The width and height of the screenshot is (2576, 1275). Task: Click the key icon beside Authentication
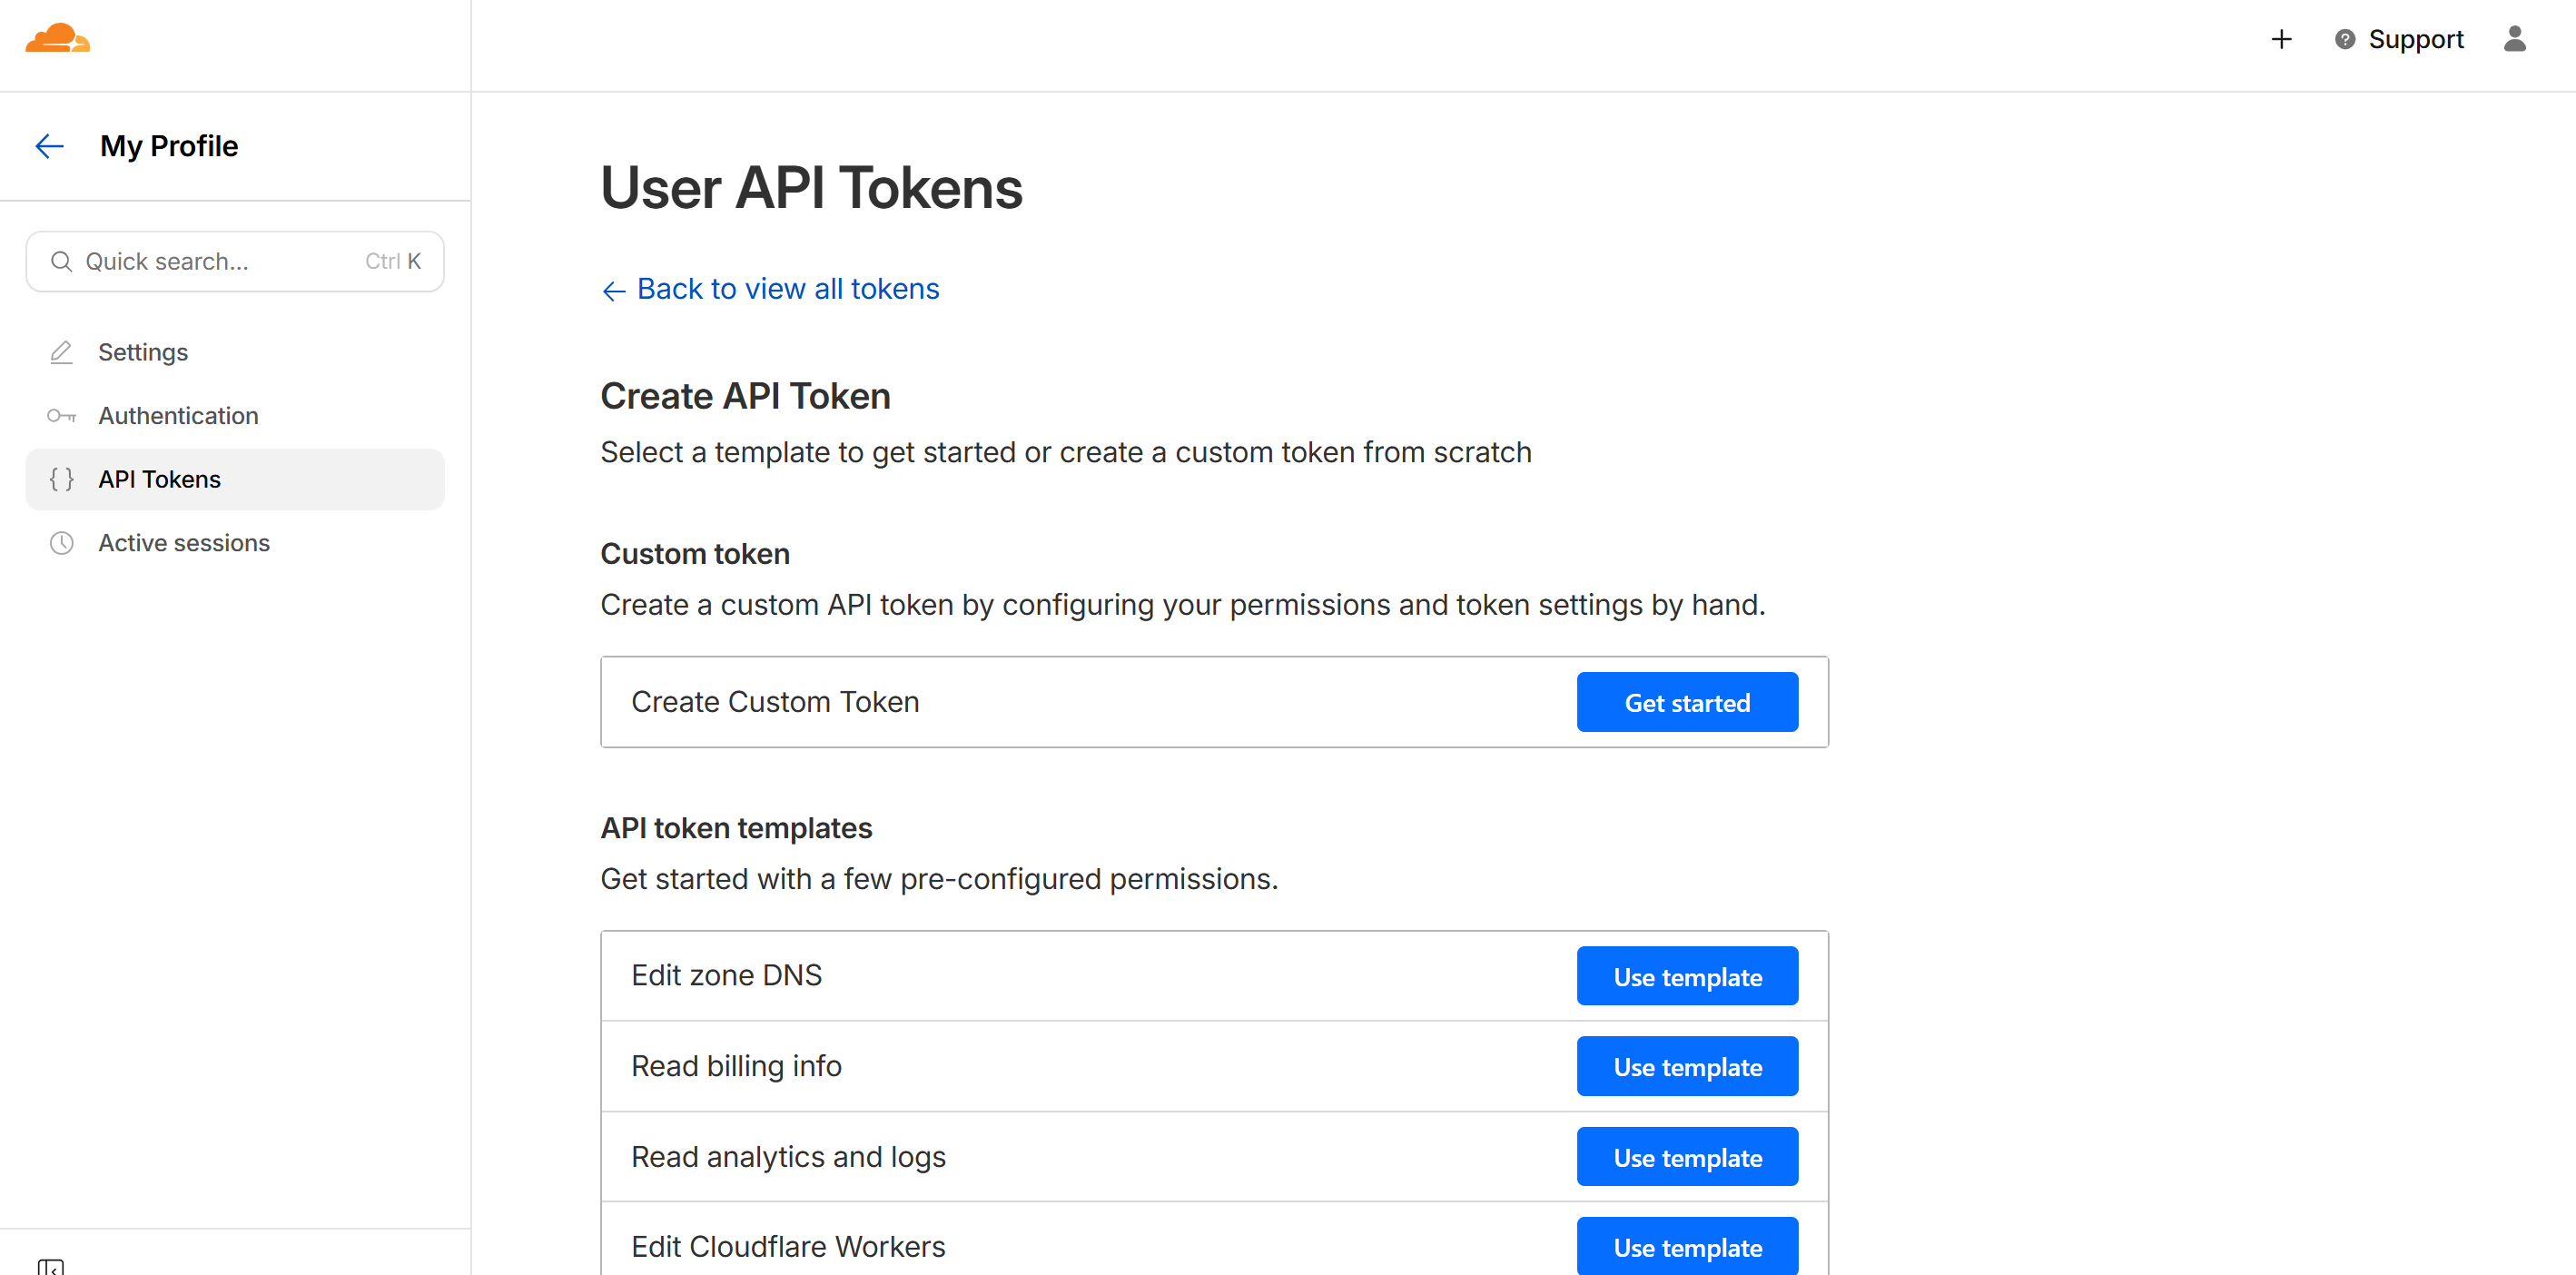tap(61, 416)
